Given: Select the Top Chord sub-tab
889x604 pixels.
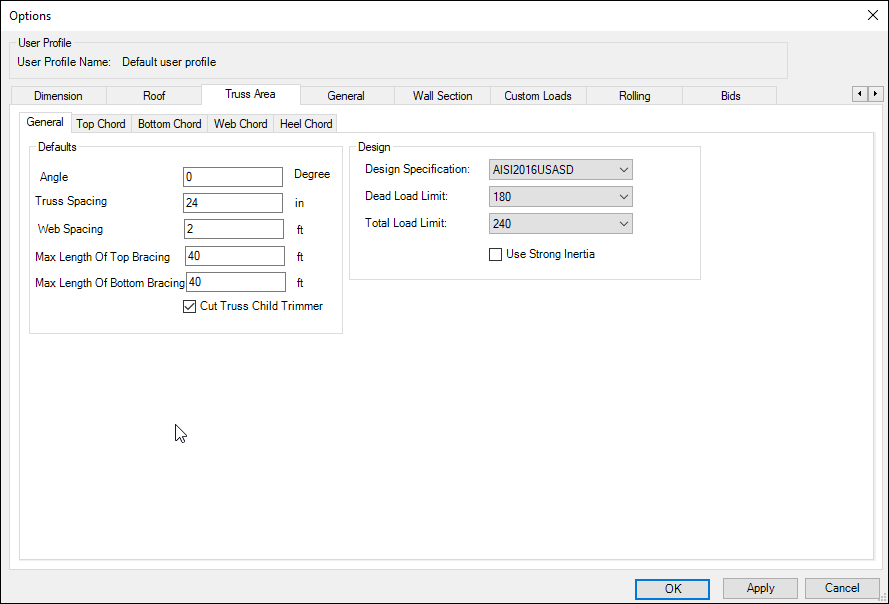Looking at the screenshot, I should click(x=101, y=124).
